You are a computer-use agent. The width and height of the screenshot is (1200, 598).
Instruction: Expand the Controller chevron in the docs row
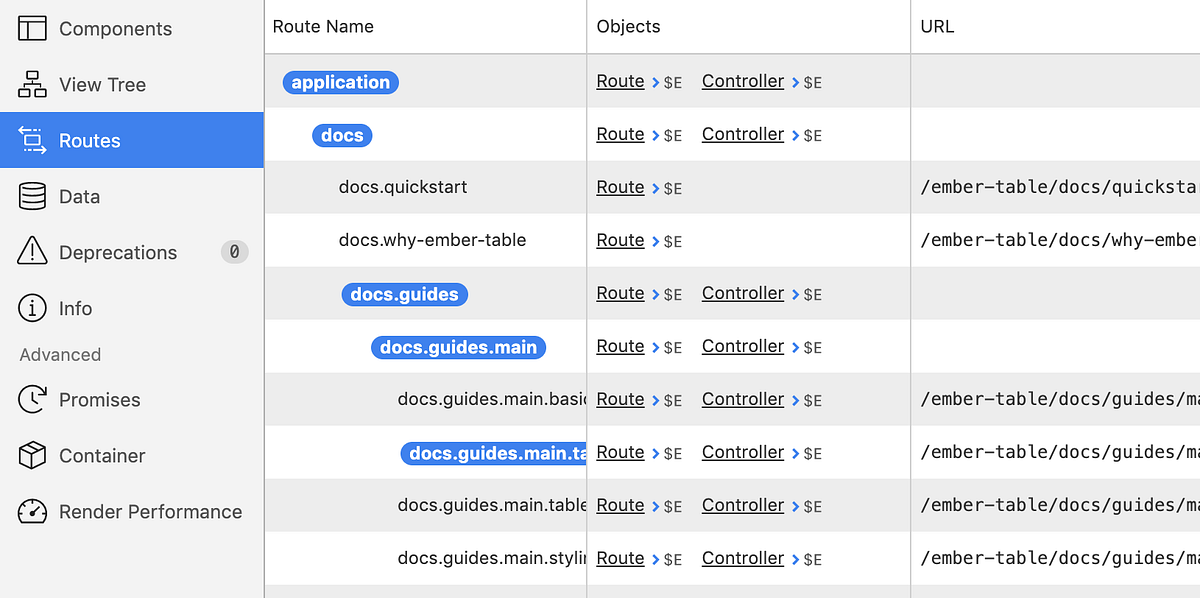793,134
